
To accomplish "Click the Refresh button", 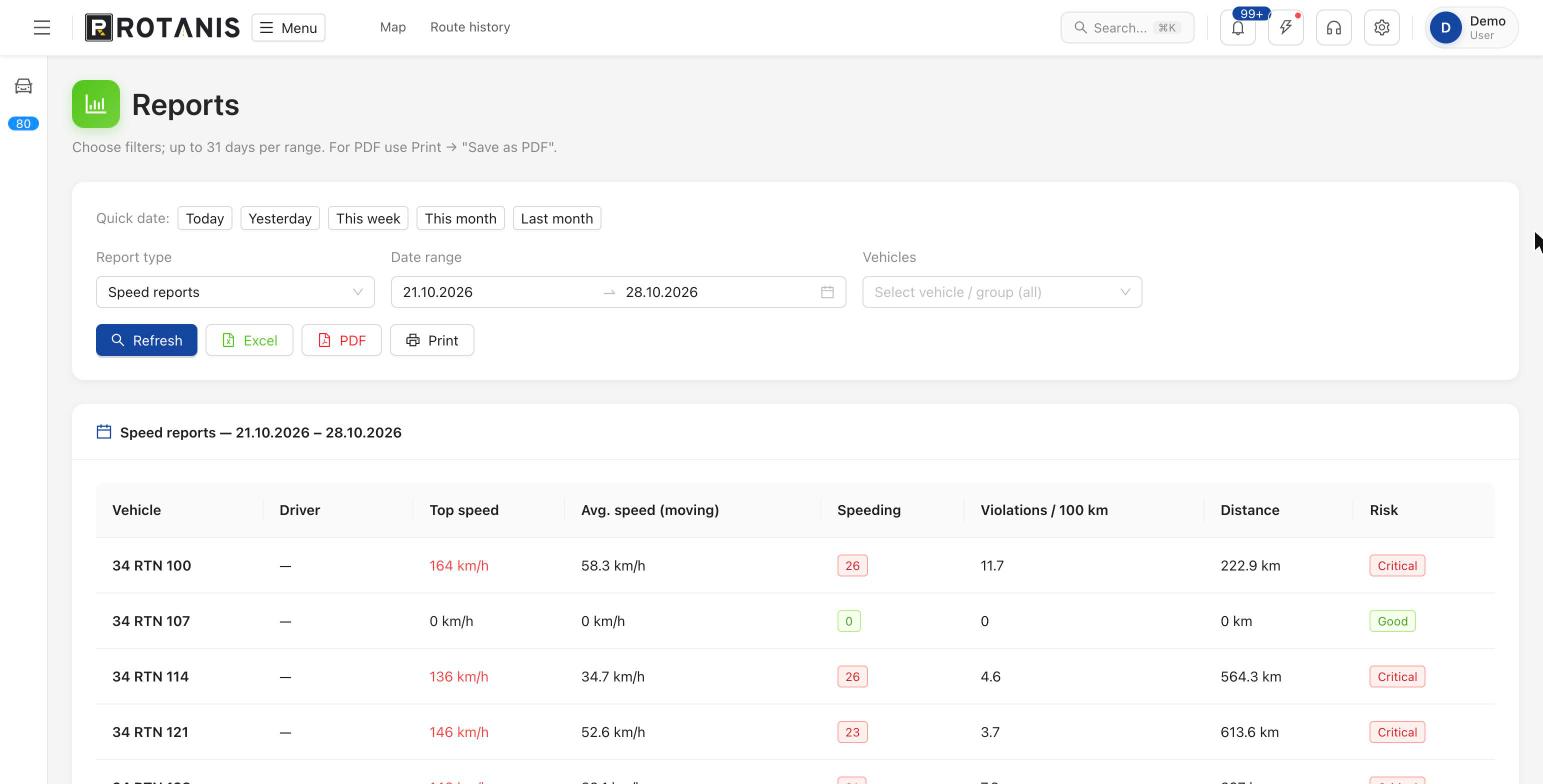I will coord(147,340).
